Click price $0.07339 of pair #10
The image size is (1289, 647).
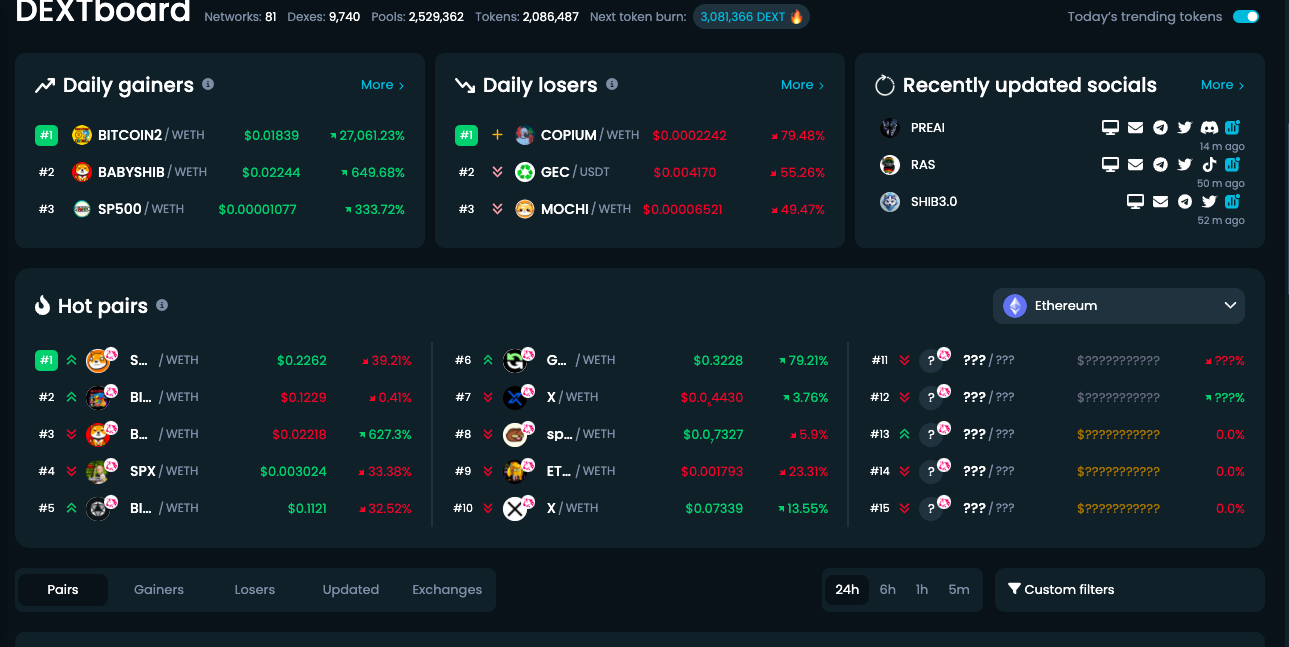[x=714, y=508]
